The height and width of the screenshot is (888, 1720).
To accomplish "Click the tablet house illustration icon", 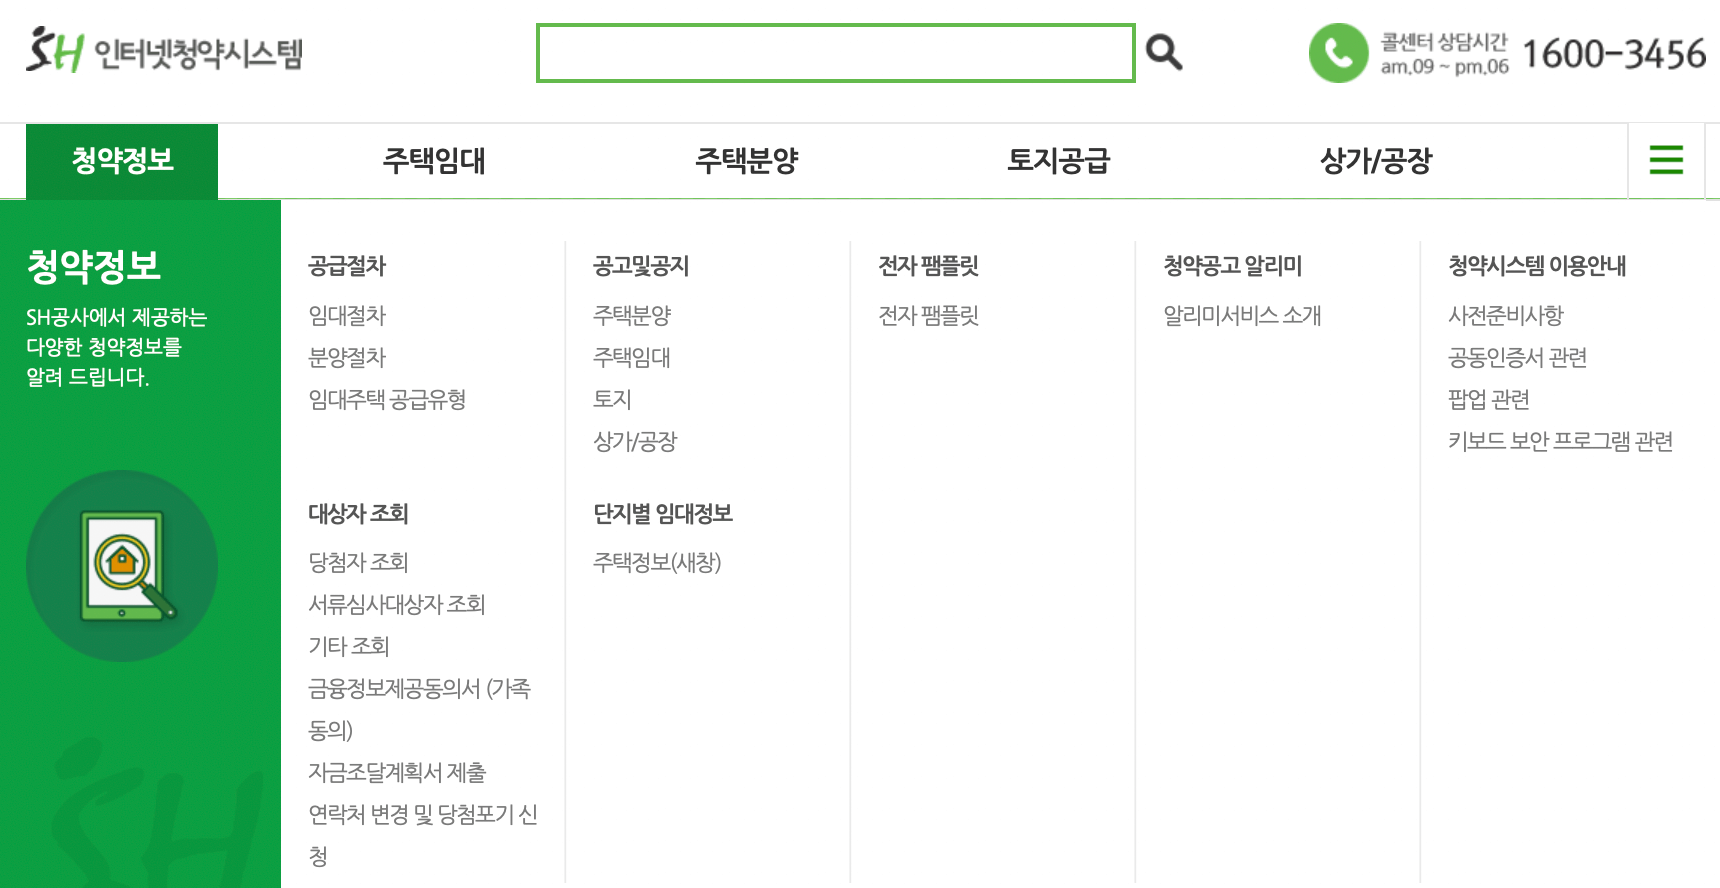I will click(x=122, y=565).
